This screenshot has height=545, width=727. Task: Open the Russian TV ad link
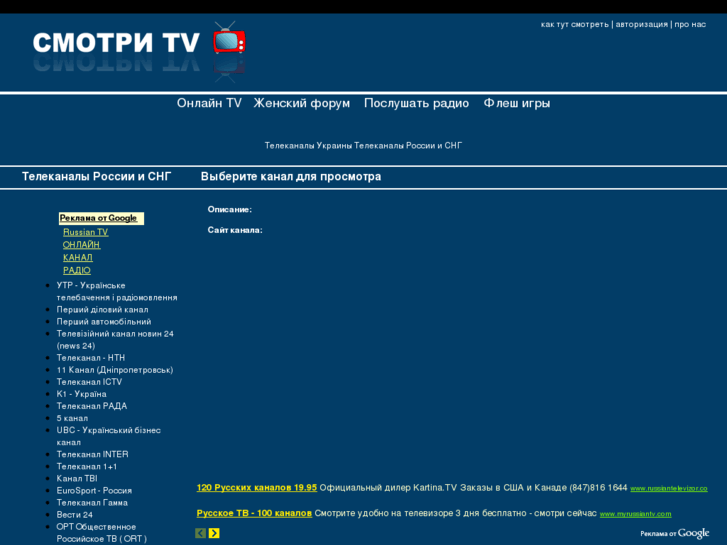click(x=86, y=232)
